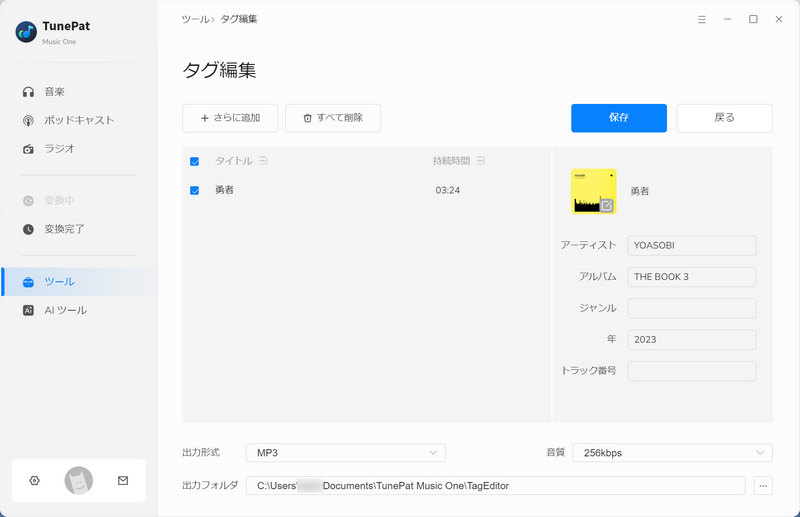Click the すべて削除 button
800x517 pixels.
(x=333, y=118)
